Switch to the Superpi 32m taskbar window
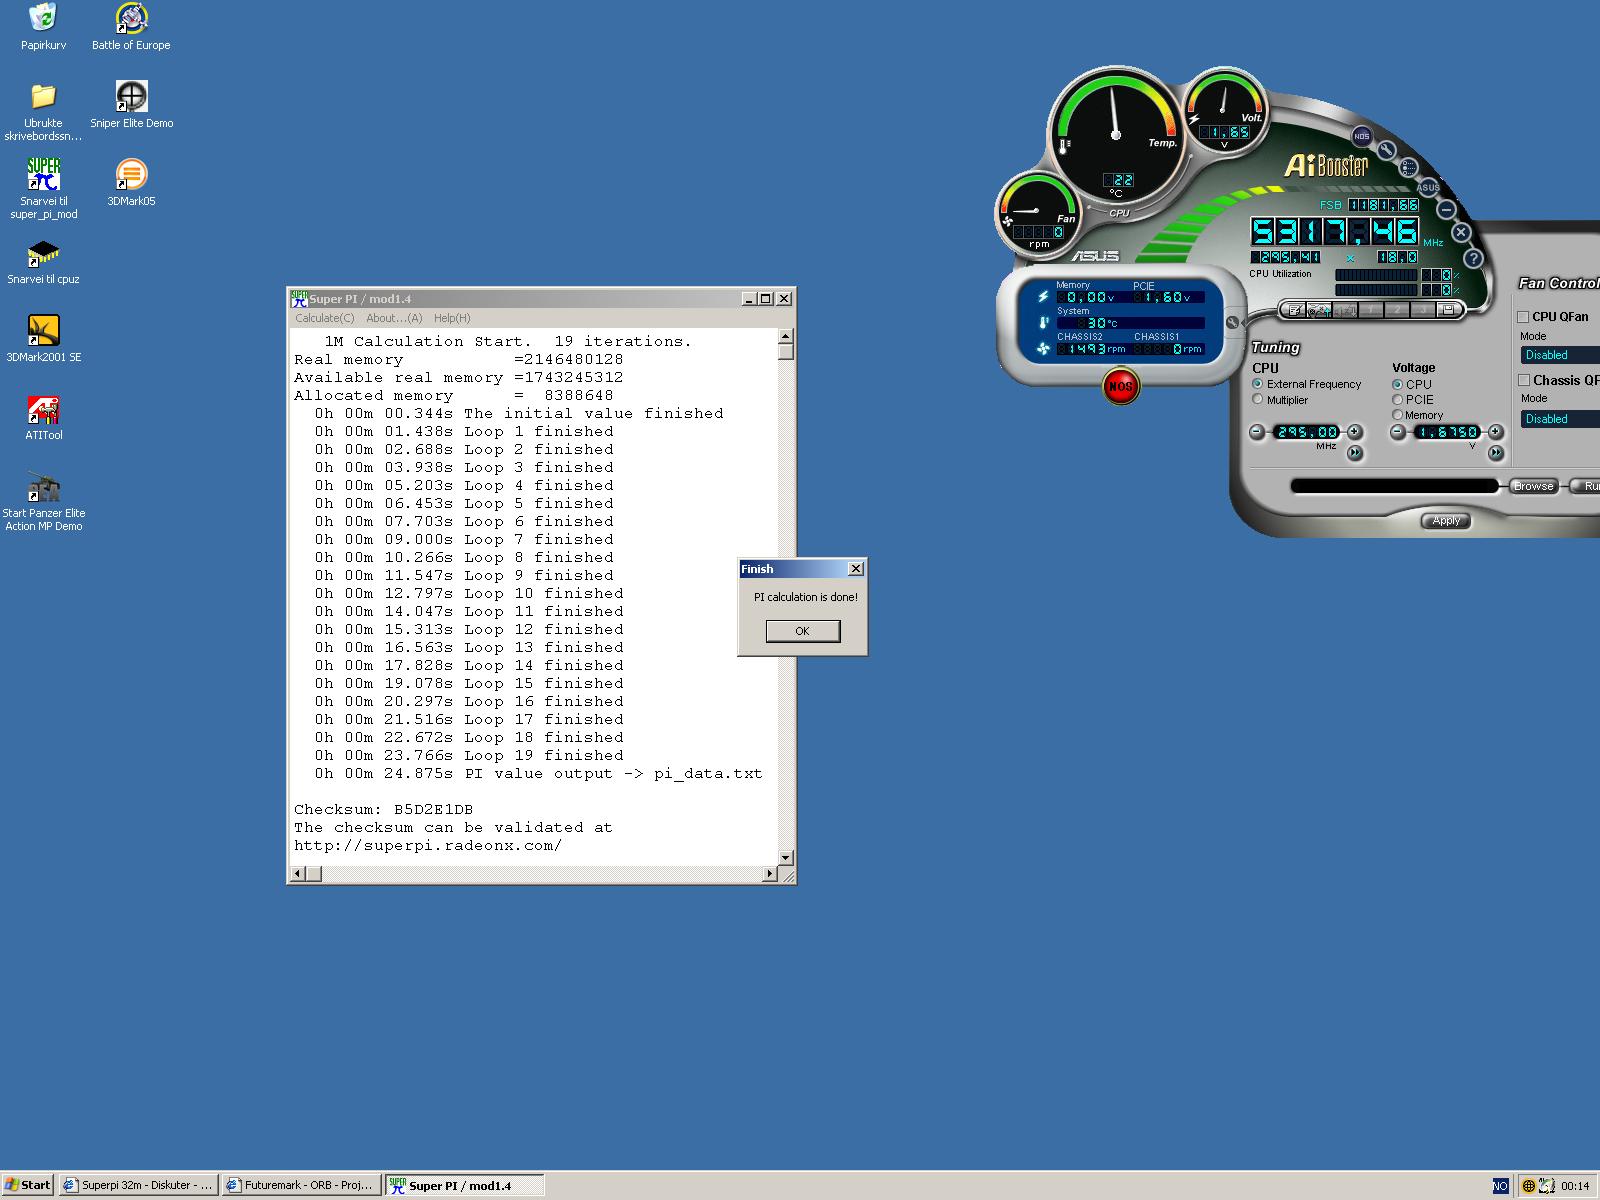Viewport: 1600px width, 1200px height. pyautogui.click(x=139, y=1185)
